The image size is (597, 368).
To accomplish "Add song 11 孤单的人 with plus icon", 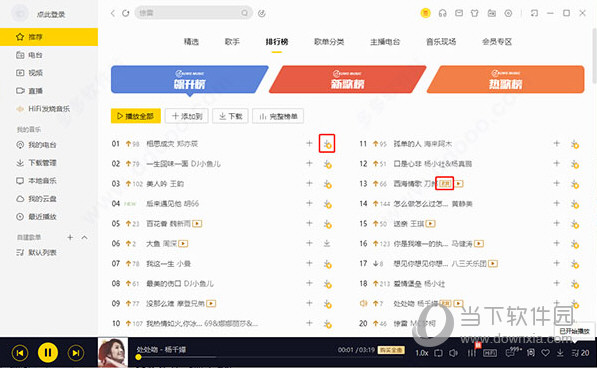I will coord(557,143).
